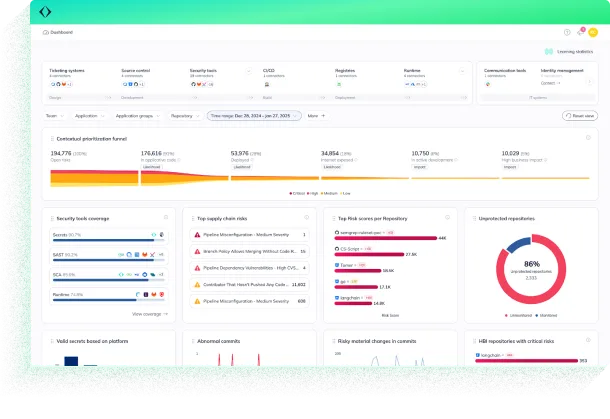Click Connect under Identity management
Image resolution: width=610 pixels, height=419 pixels.
[550, 83]
